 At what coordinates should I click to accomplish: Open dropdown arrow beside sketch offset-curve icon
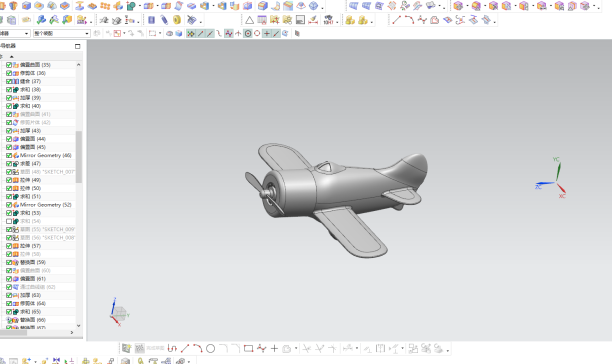(296, 349)
